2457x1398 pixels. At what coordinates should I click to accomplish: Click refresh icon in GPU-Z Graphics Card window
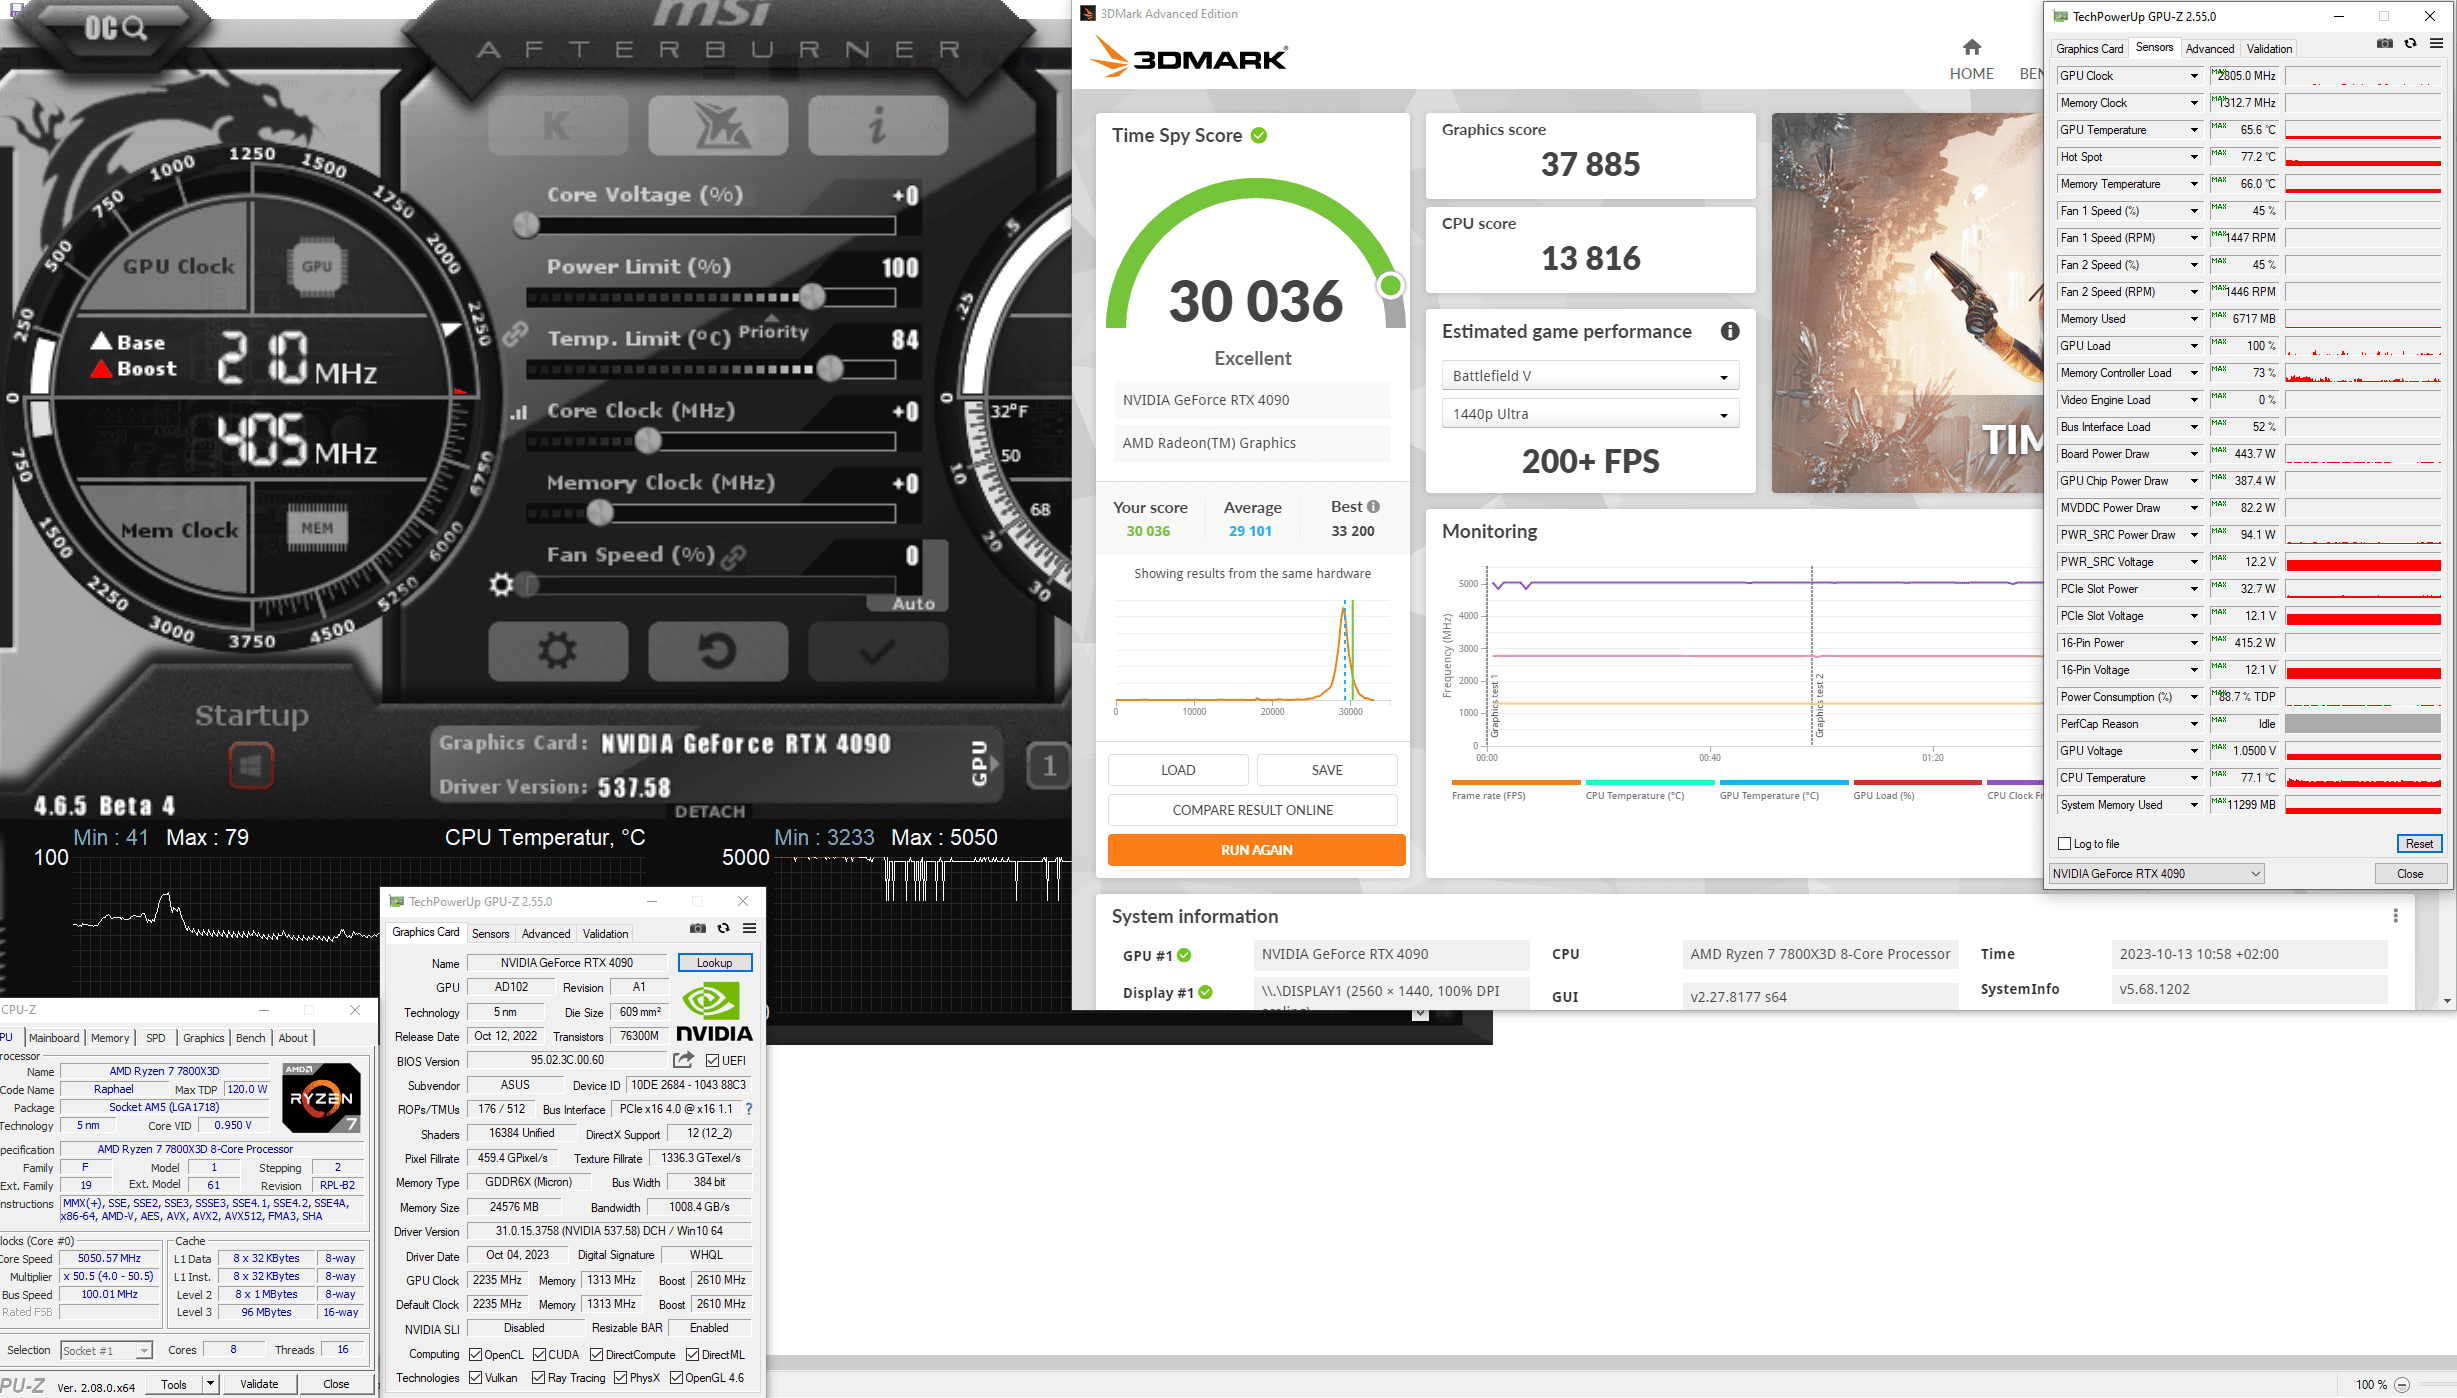[x=724, y=928]
